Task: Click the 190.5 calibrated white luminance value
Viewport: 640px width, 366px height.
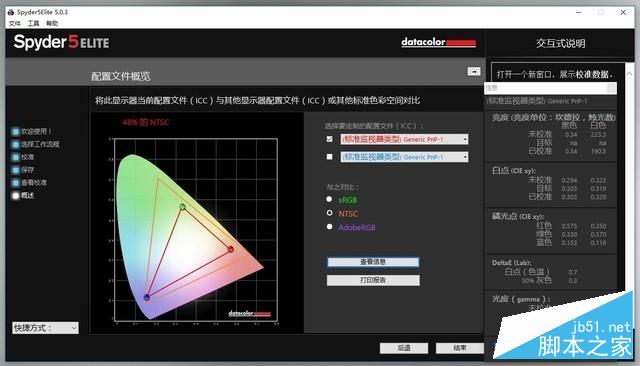Action: click(x=598, y=151)
